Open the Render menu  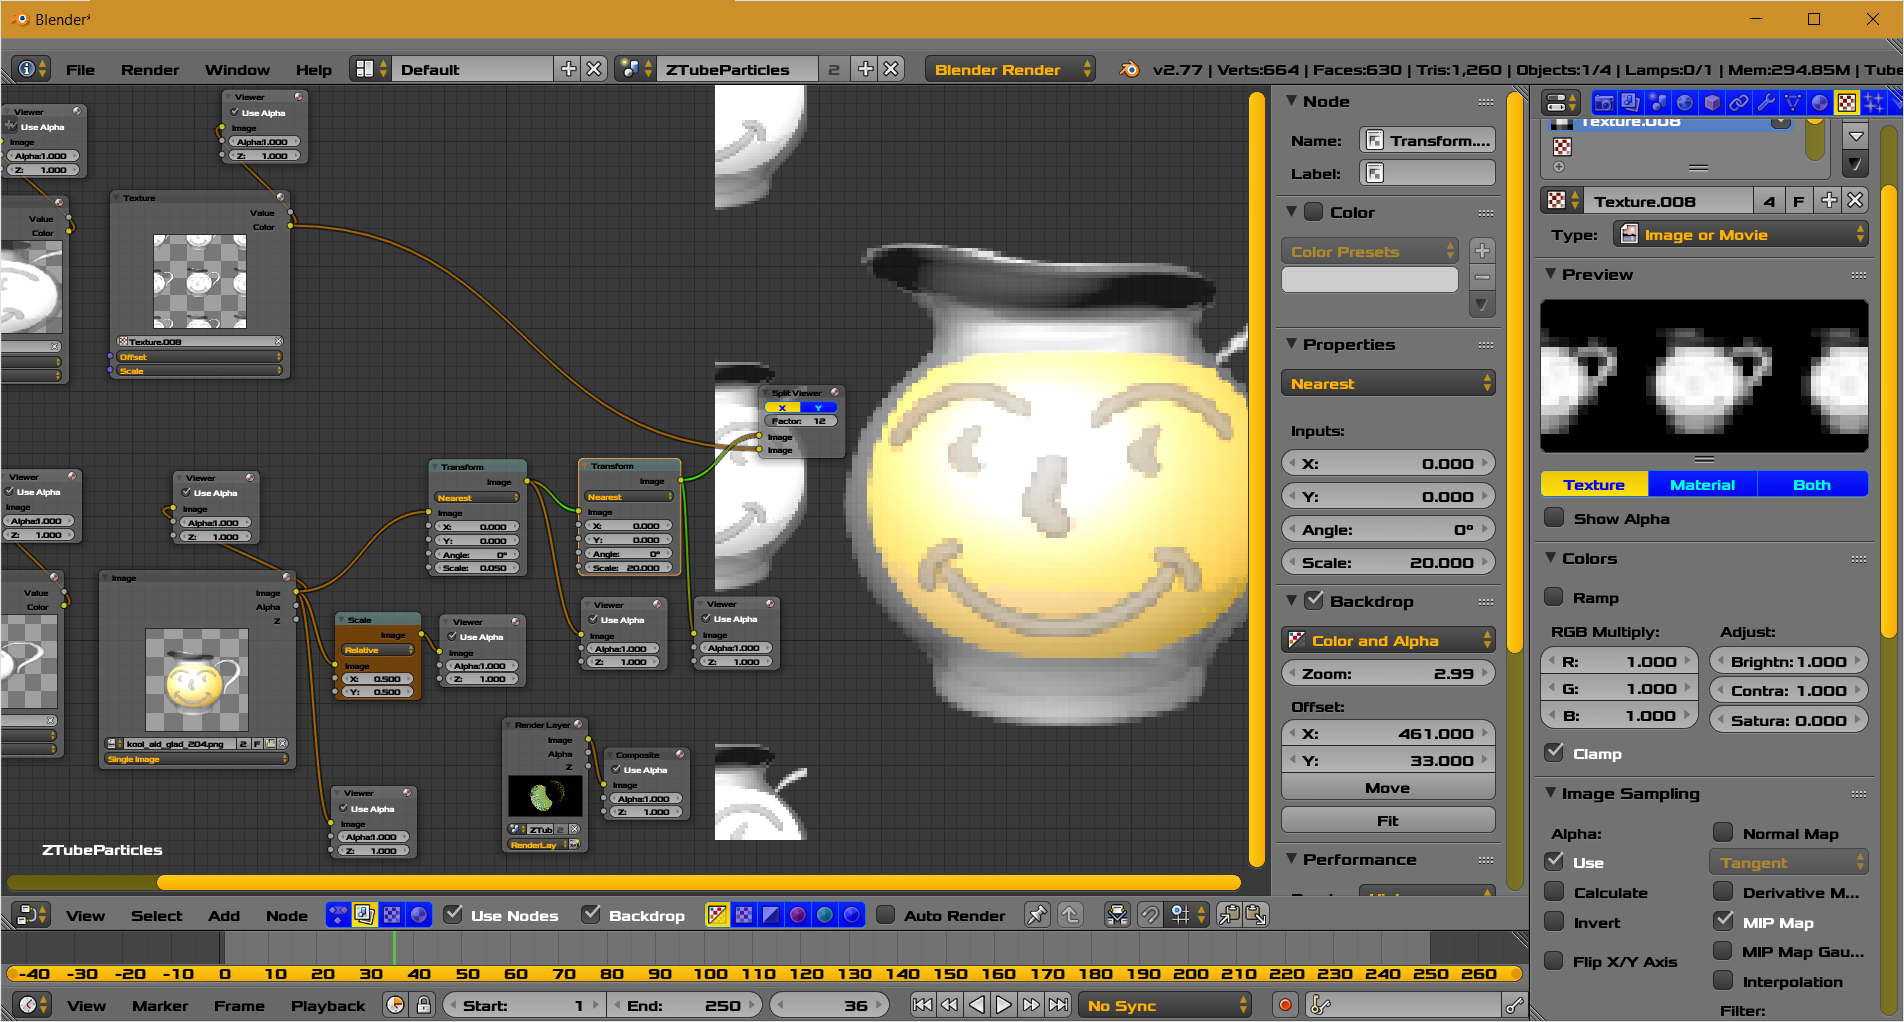tap(150, 69)
